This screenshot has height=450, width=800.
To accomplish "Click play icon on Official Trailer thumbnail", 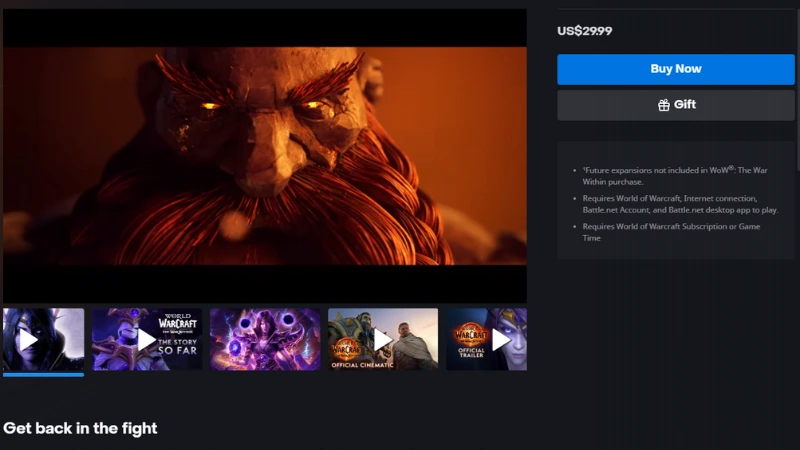I will pyautogui.click(x=501, y=339).
